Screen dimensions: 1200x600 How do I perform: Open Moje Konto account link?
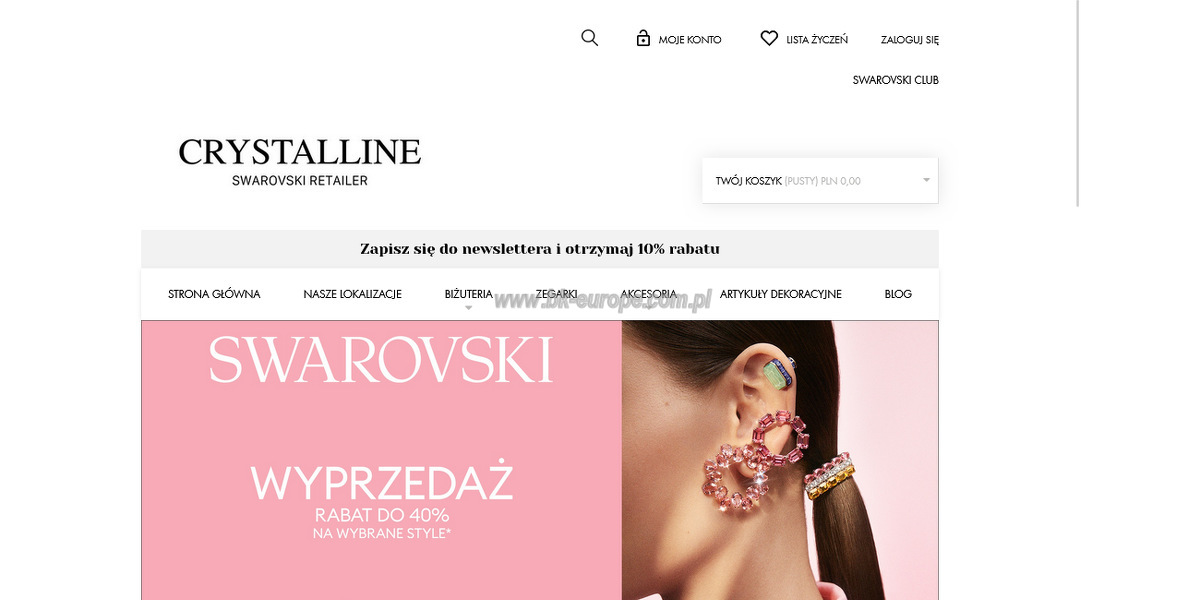pyautogui.click(x=690, y=40)
